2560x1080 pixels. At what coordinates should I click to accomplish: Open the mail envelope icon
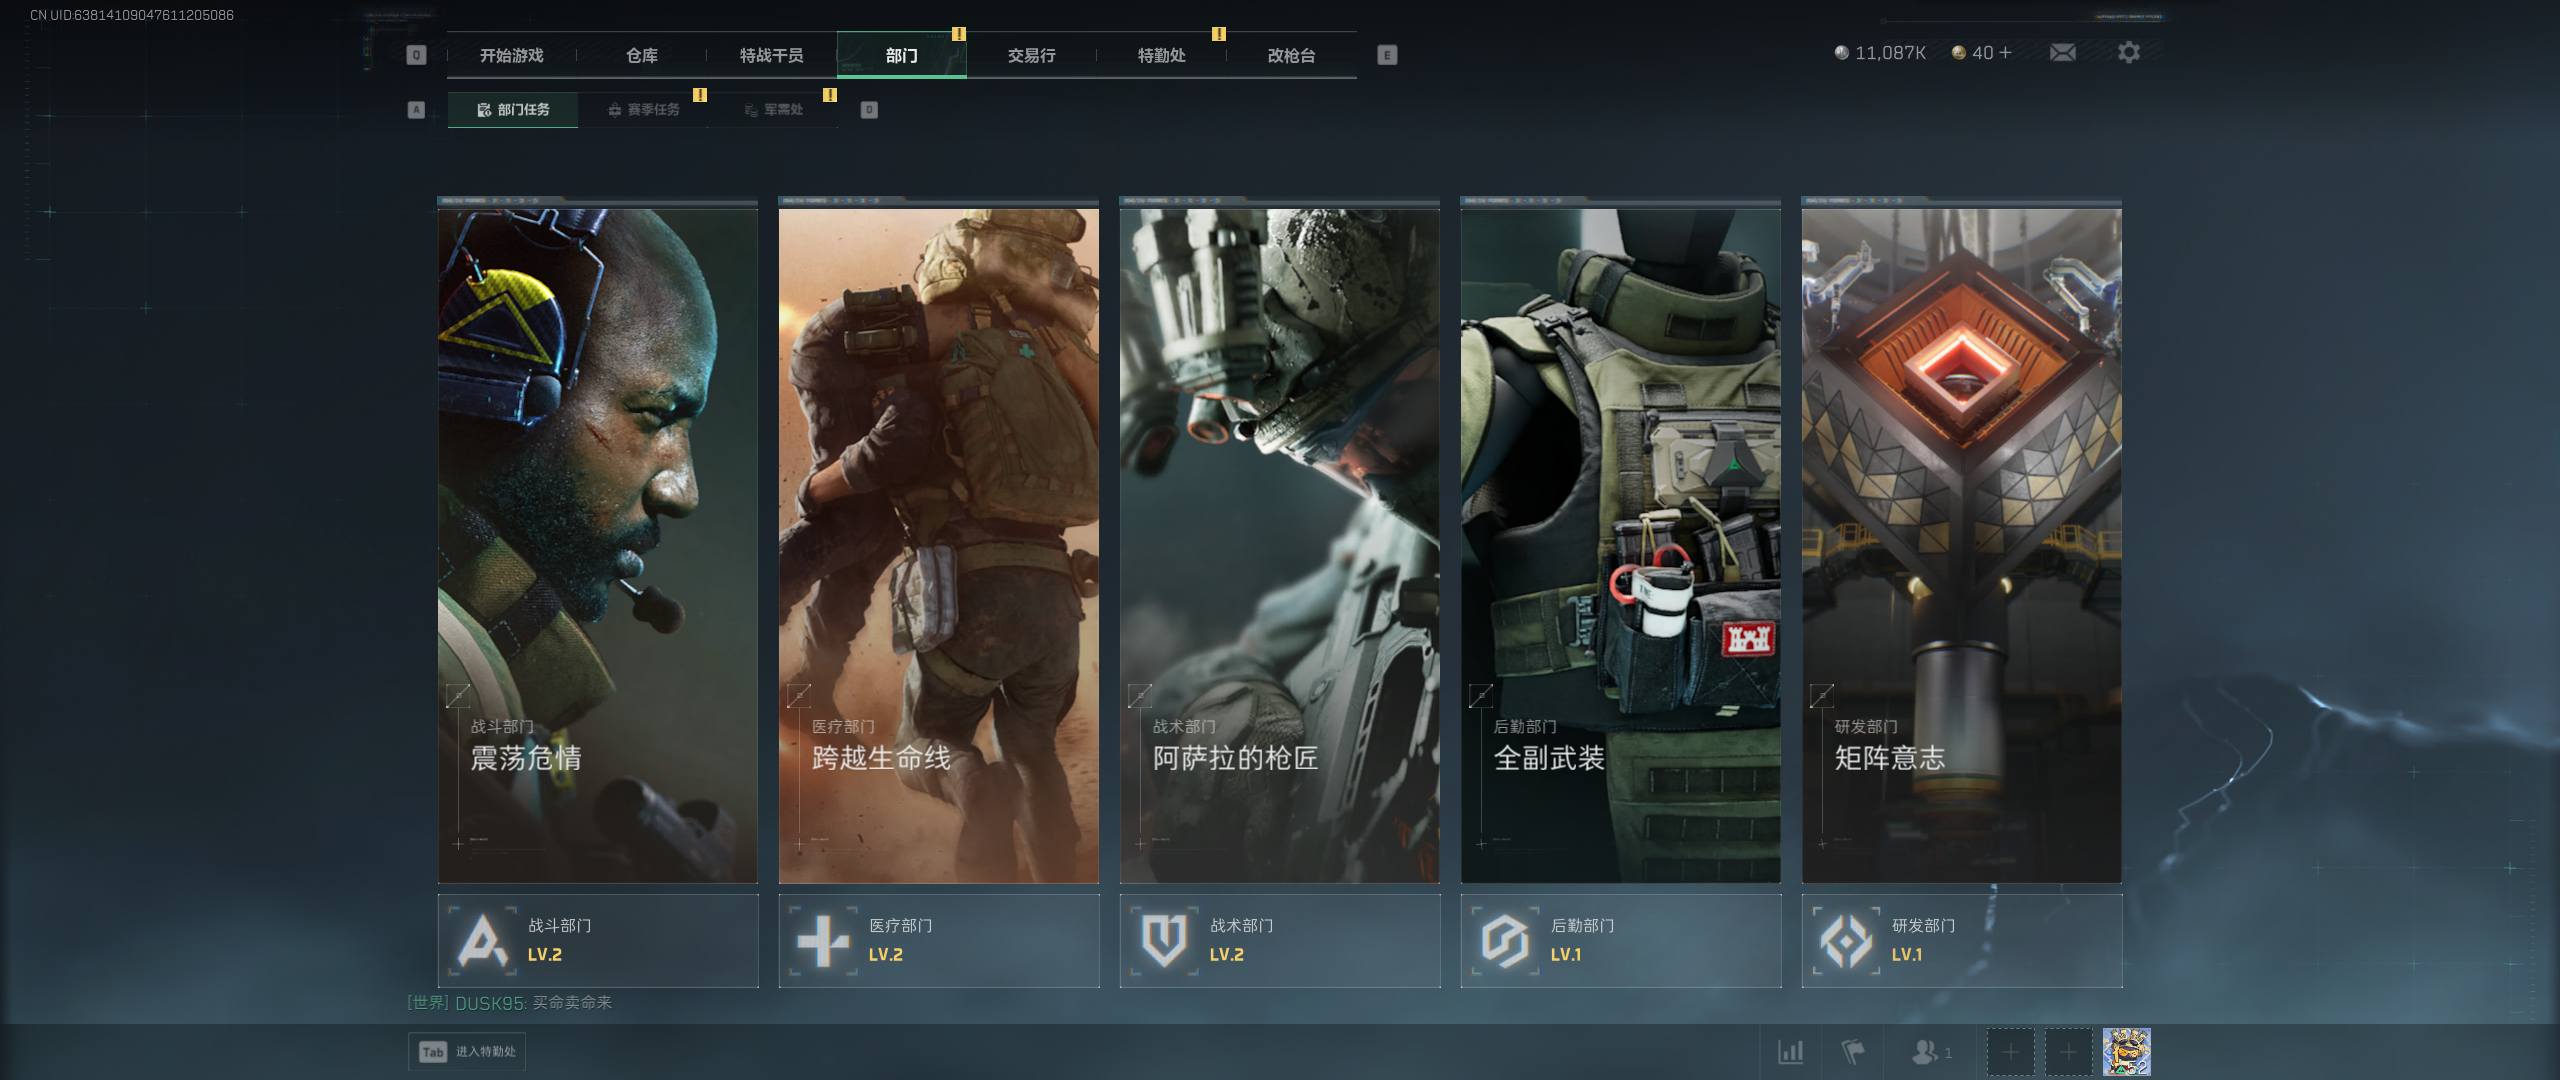tap(2062, 53)
